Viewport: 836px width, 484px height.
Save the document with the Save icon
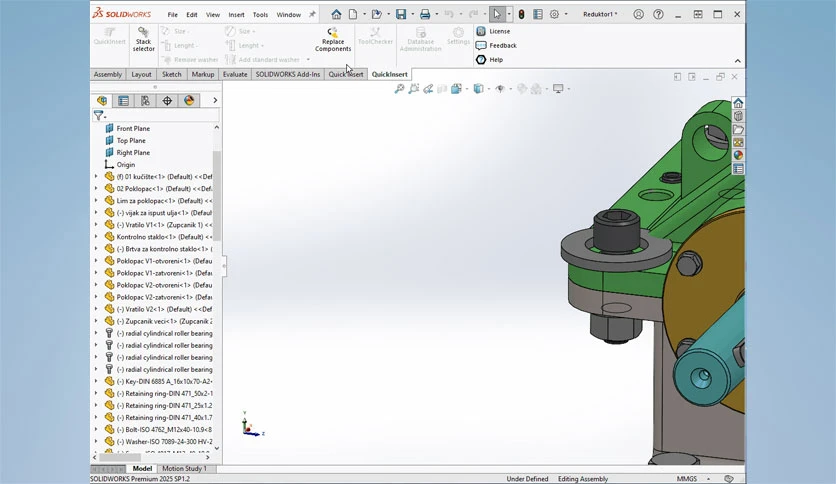pos(401,14)
